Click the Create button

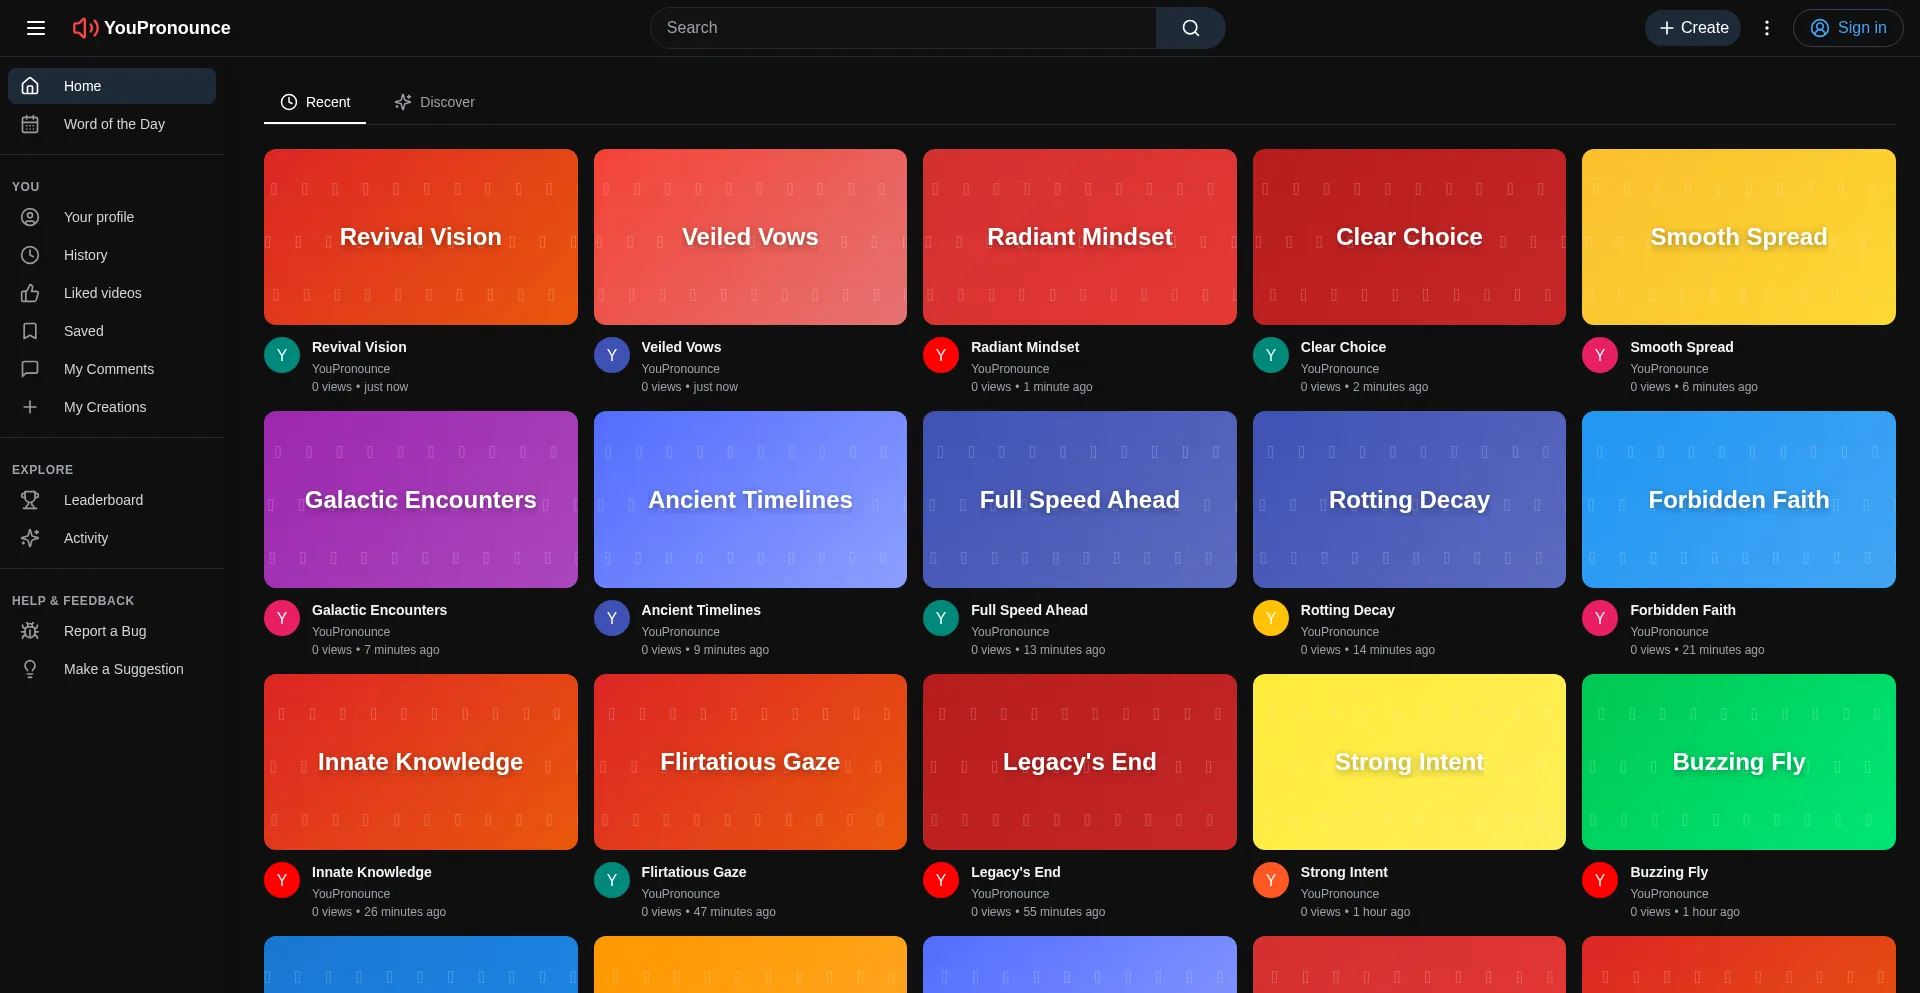click(x=1693, y=28)
